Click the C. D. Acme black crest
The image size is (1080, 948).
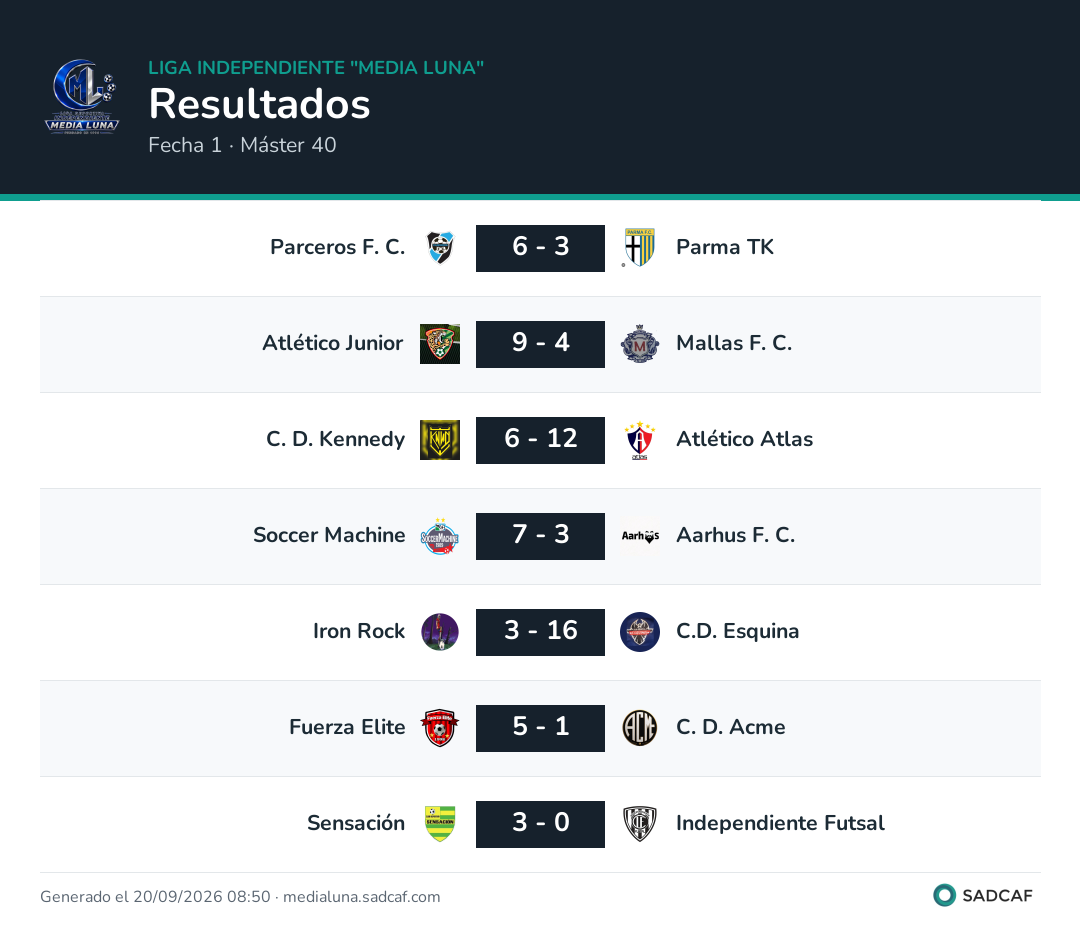pos(640,728)
